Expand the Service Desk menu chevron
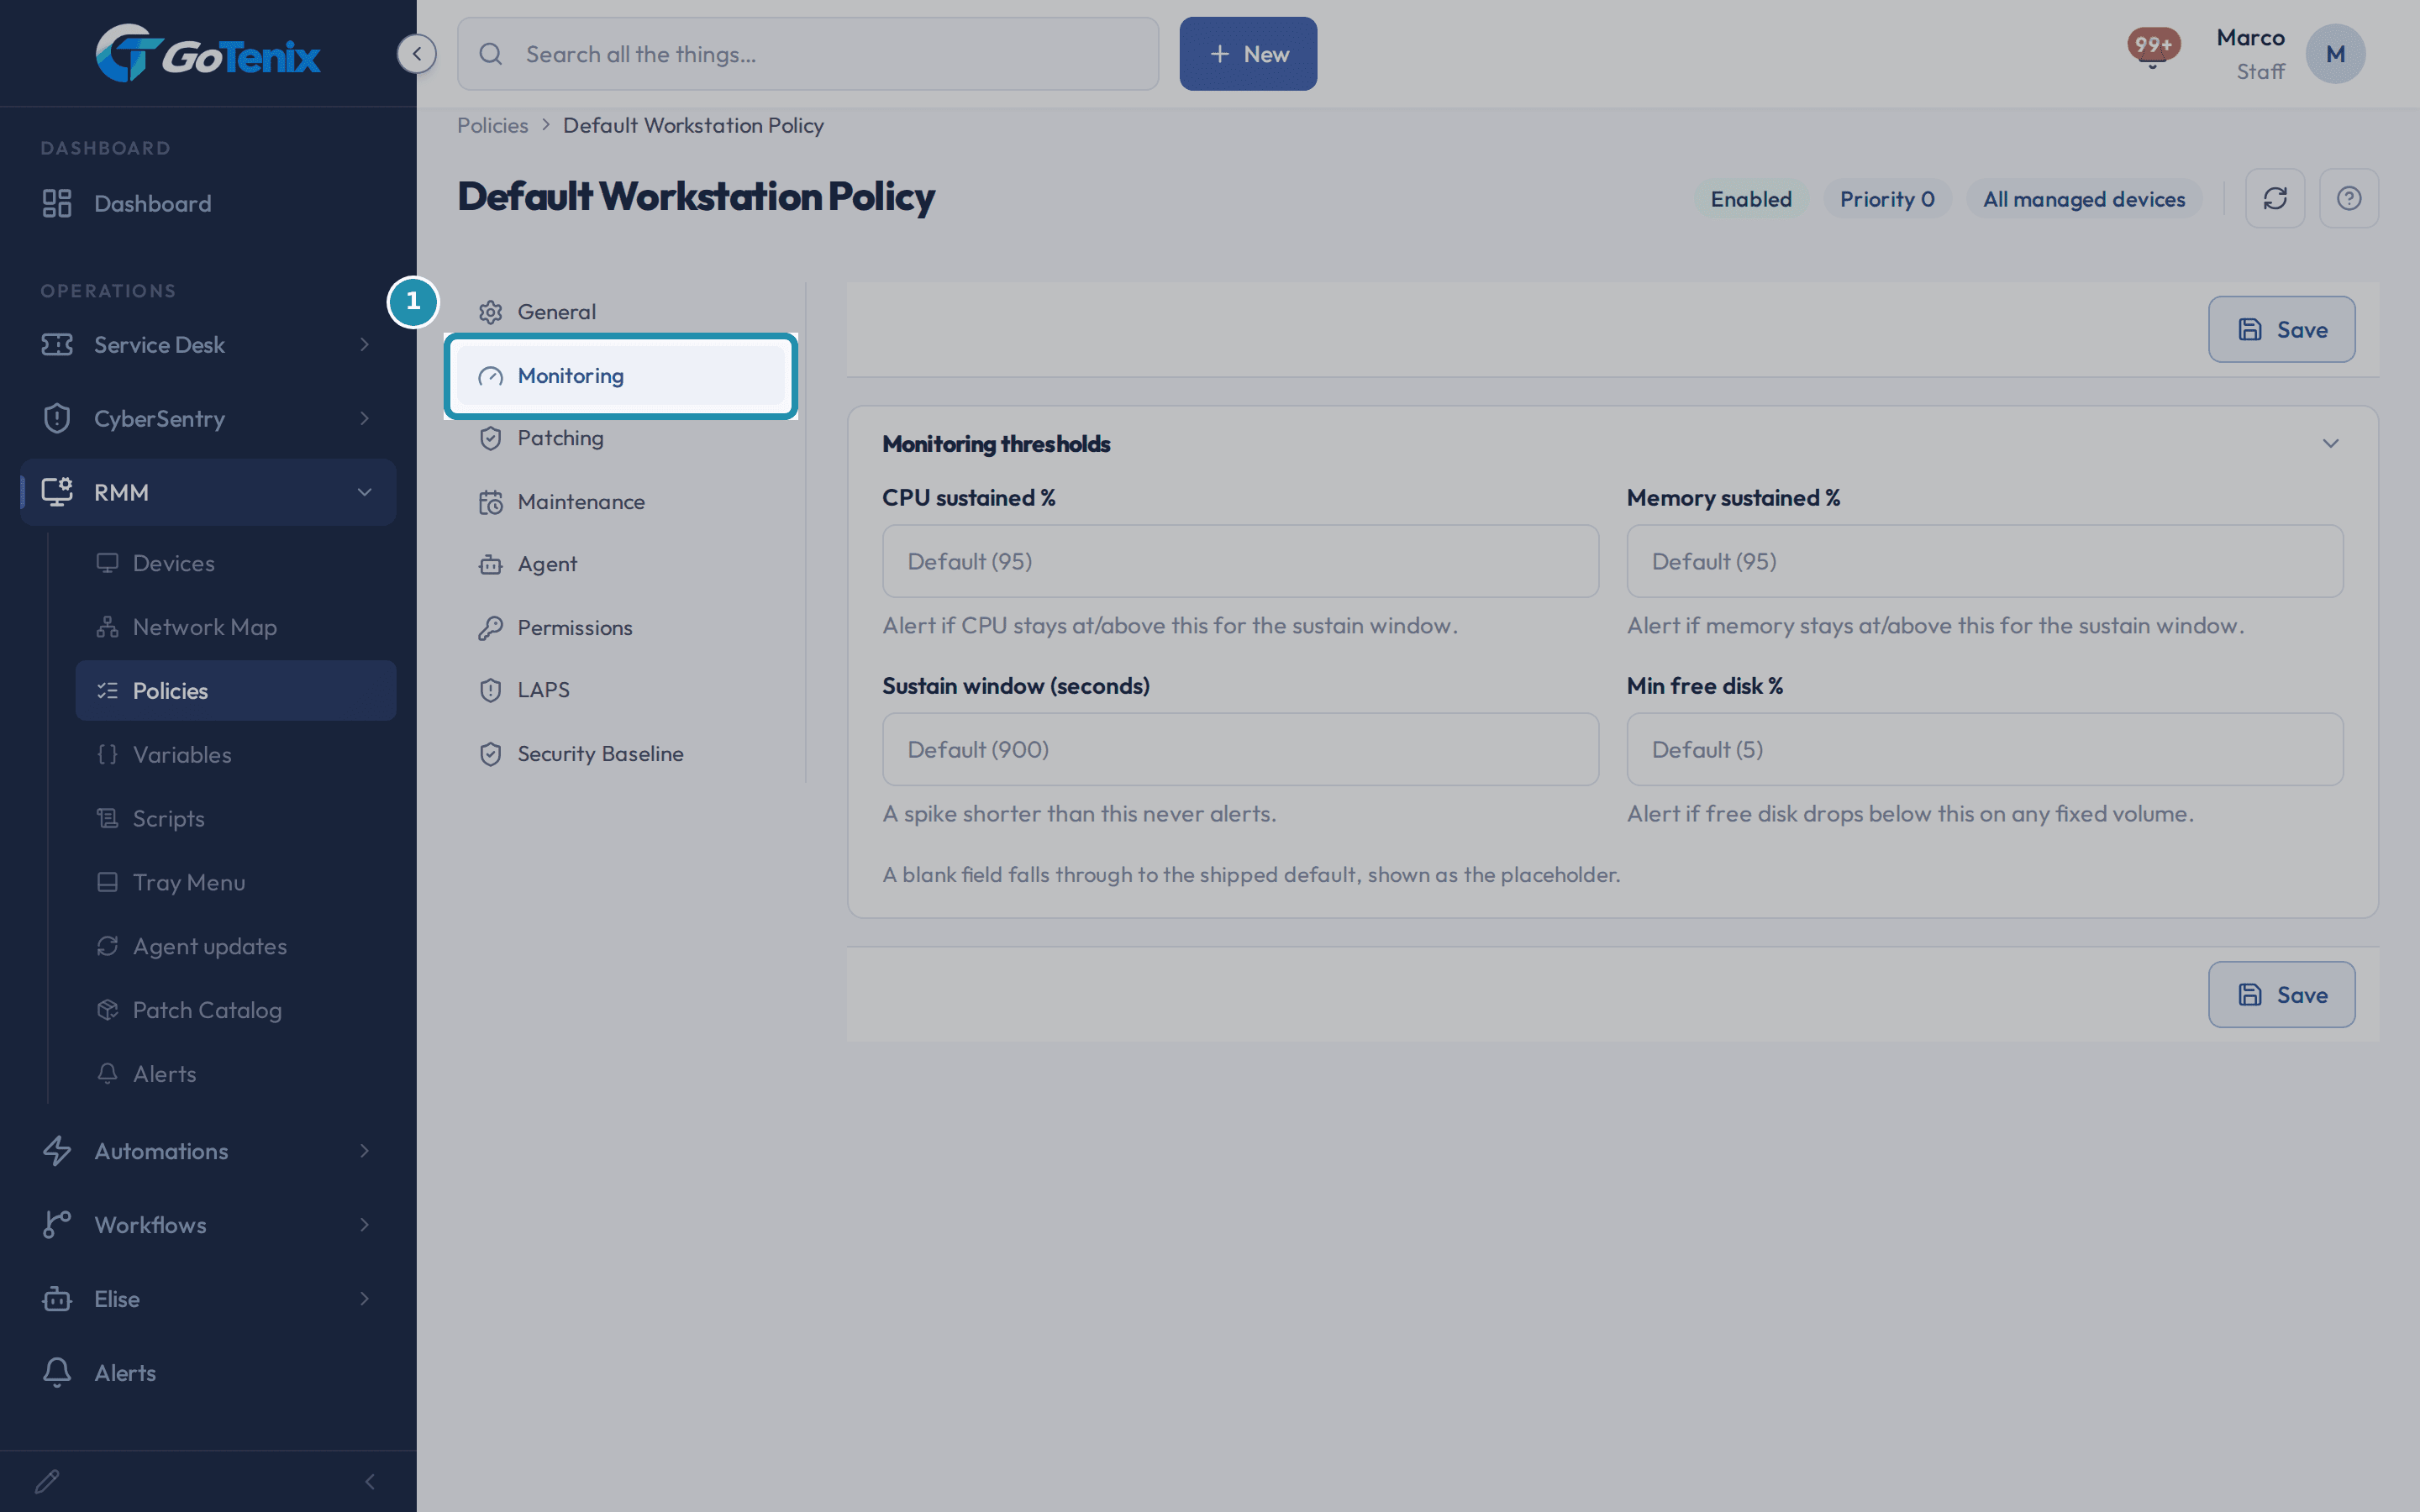Viewport: 2420px width, 1512px height. click(x=365, y=344)
